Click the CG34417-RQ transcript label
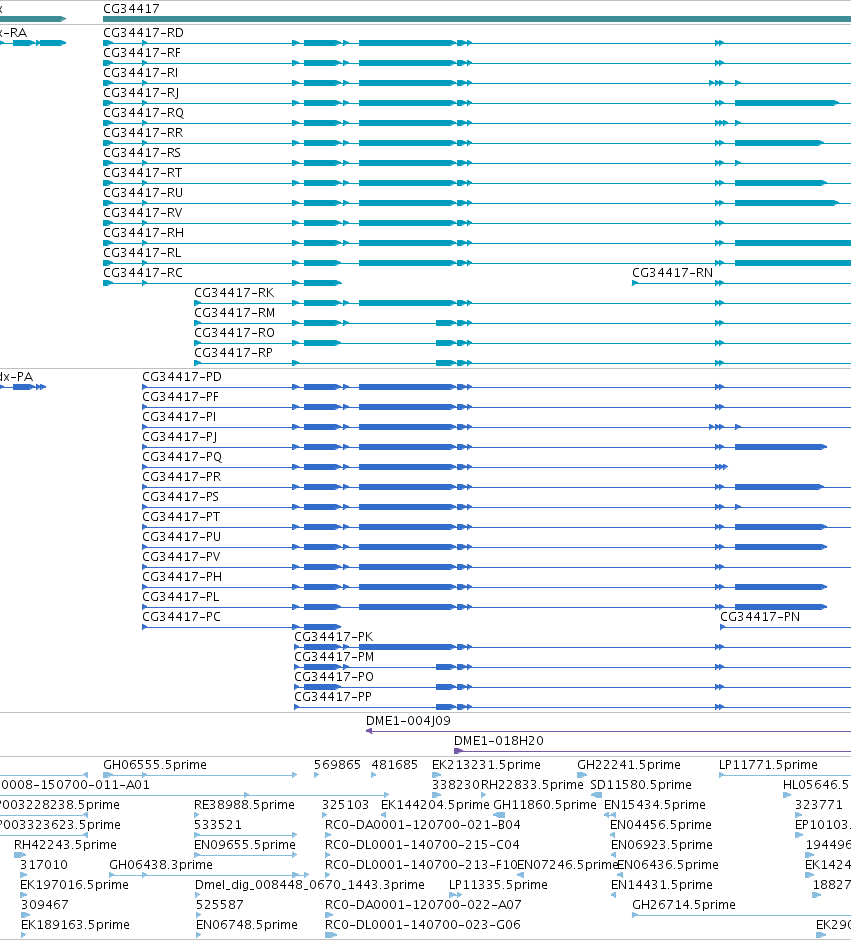The height and width of the screenshot is (940, 851). [143, 113]
